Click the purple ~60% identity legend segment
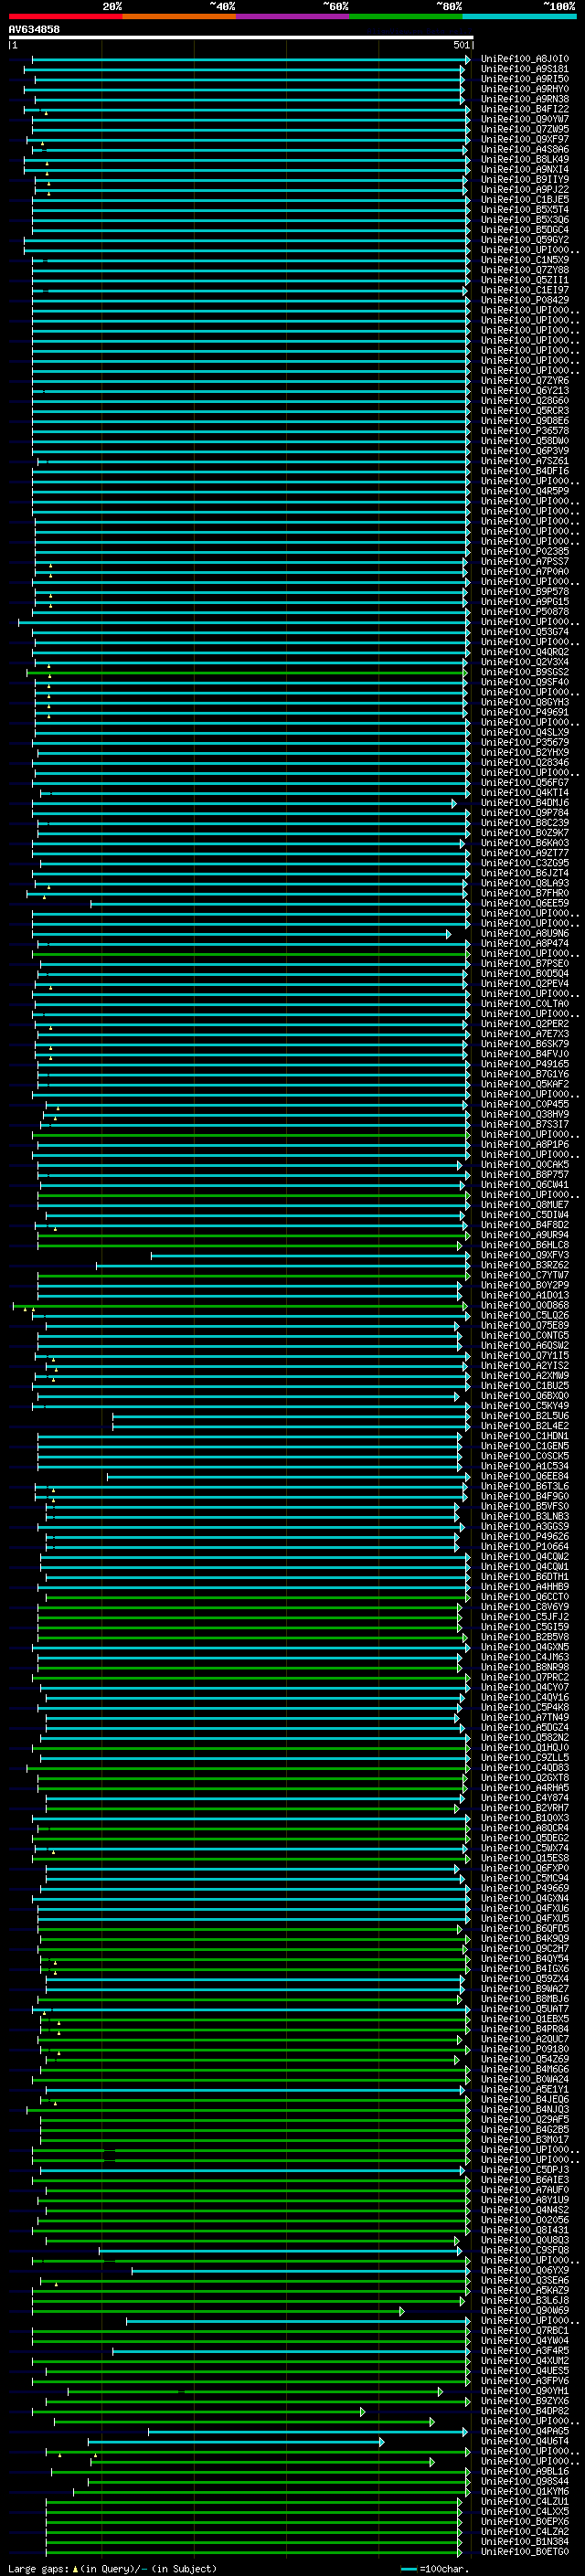 point(293,16)
